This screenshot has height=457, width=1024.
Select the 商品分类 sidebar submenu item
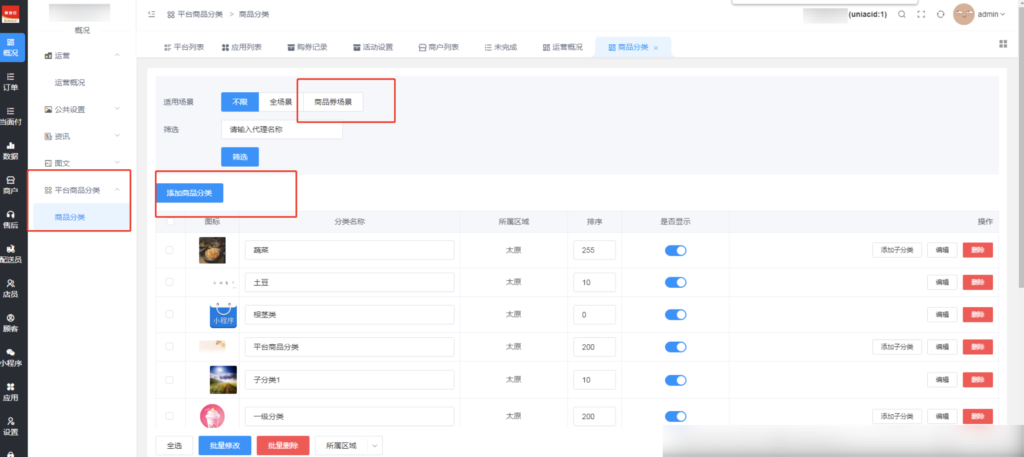point(82,217)
